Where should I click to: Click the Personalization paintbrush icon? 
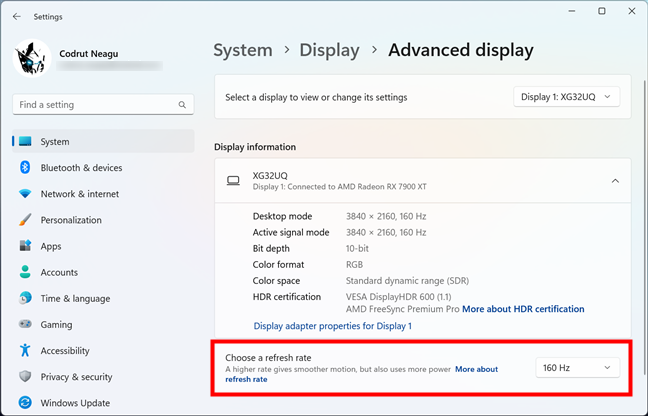tap(25, 220)
